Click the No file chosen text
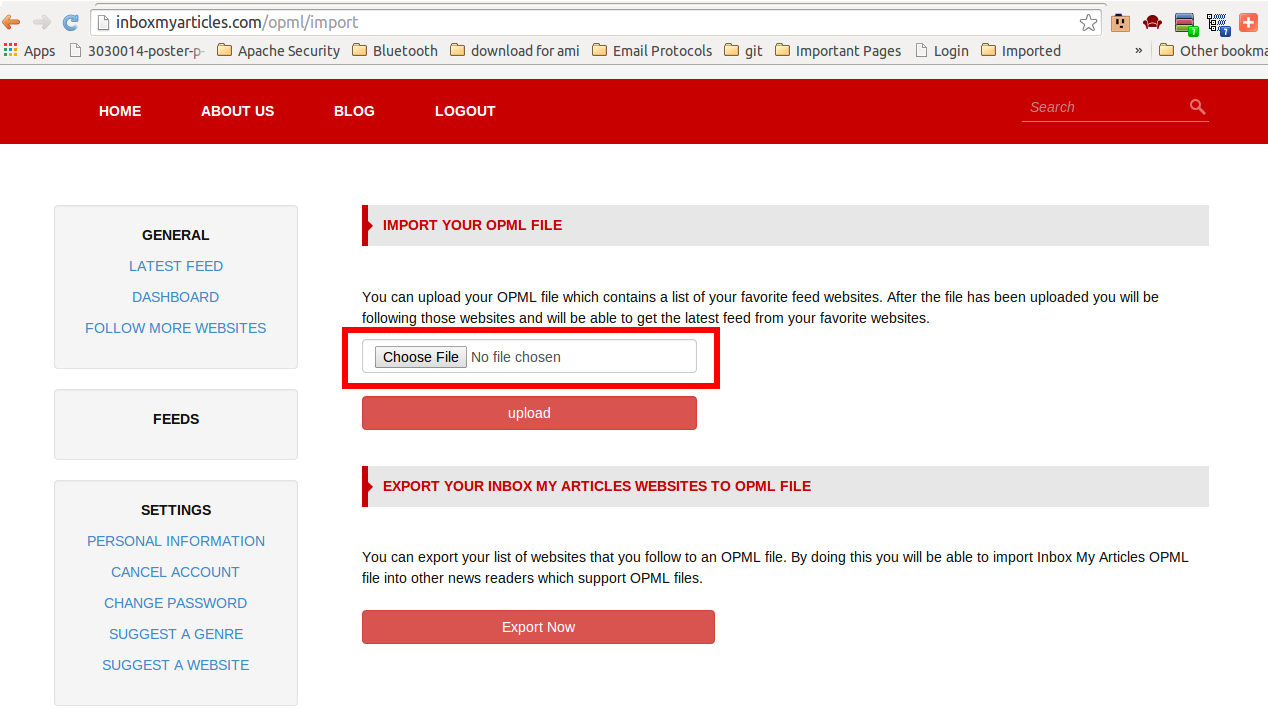 pyautogui.click(x=516, y=357)
